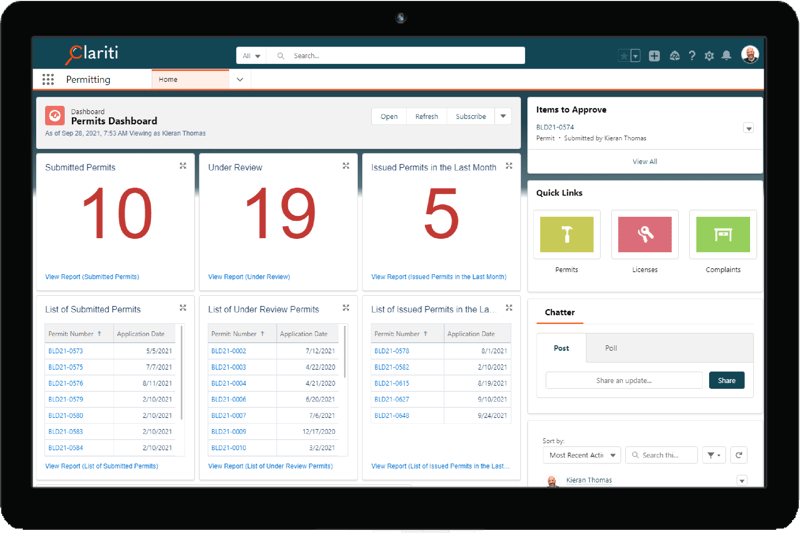The height and width of the screenshot is (533, 800).
Task: Click View All in Items to Approve
Action: point(645,162)
